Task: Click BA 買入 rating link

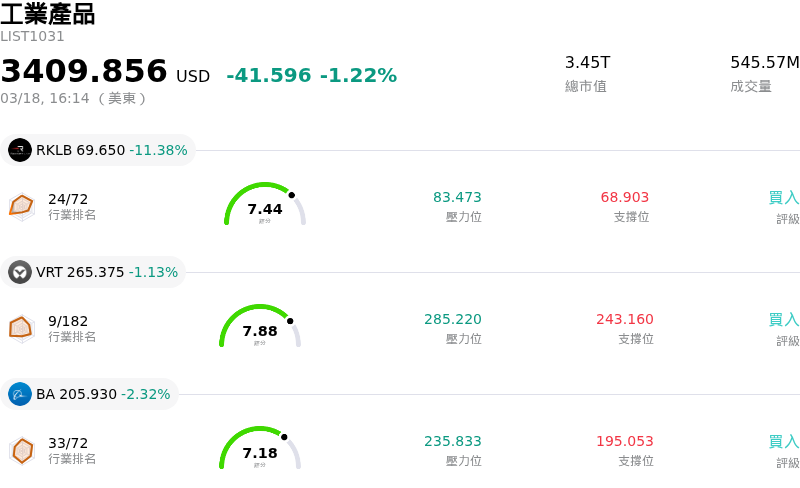Action: [x=784, y=442]
